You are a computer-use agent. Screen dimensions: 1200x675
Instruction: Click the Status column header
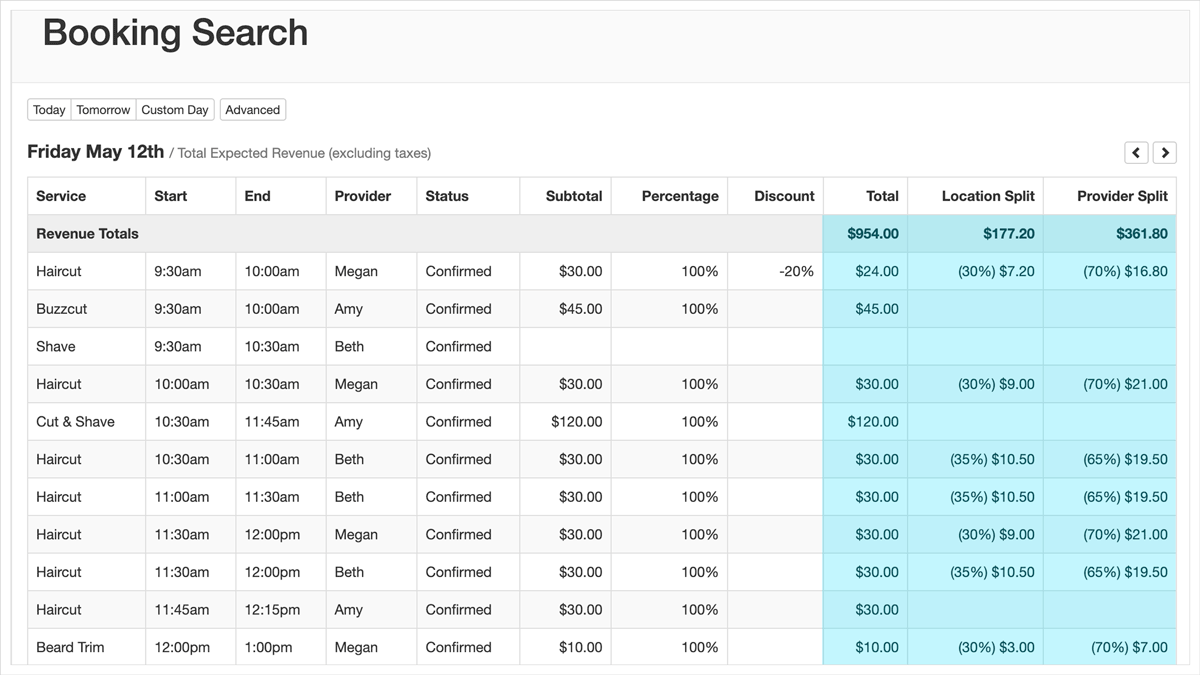(446, 196)
